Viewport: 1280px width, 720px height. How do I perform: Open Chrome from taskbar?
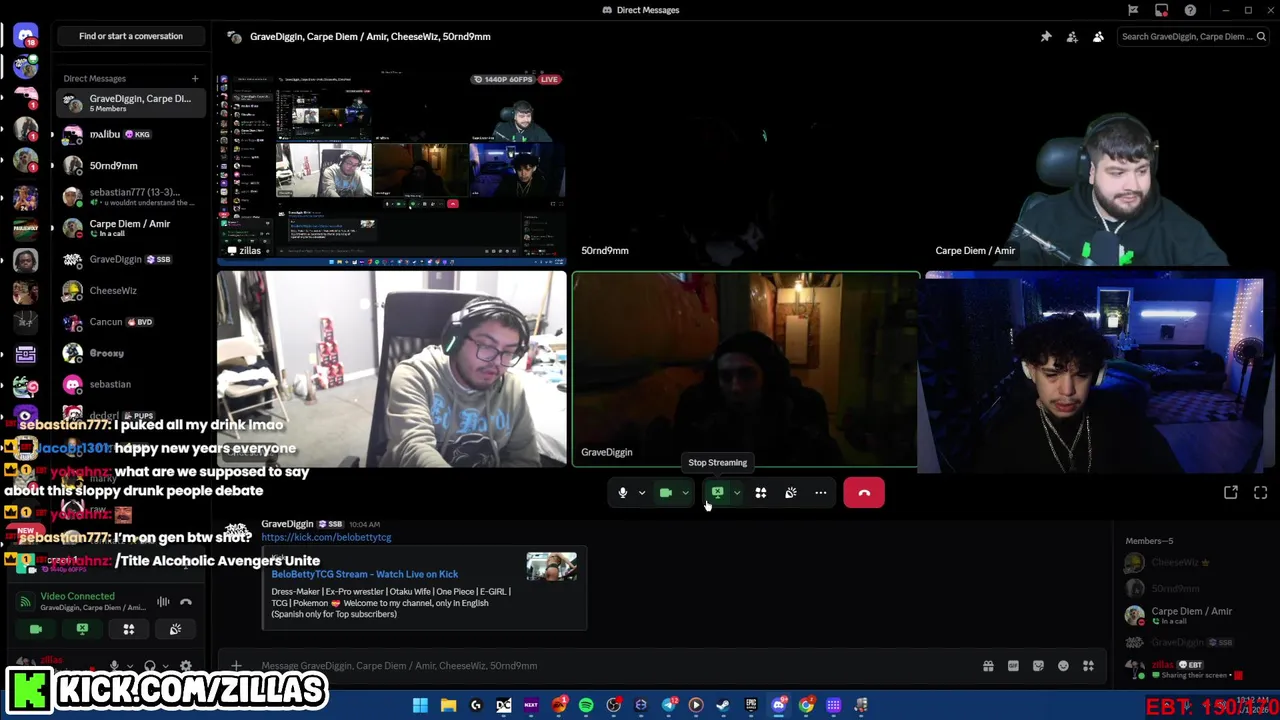tap(806, 705)
